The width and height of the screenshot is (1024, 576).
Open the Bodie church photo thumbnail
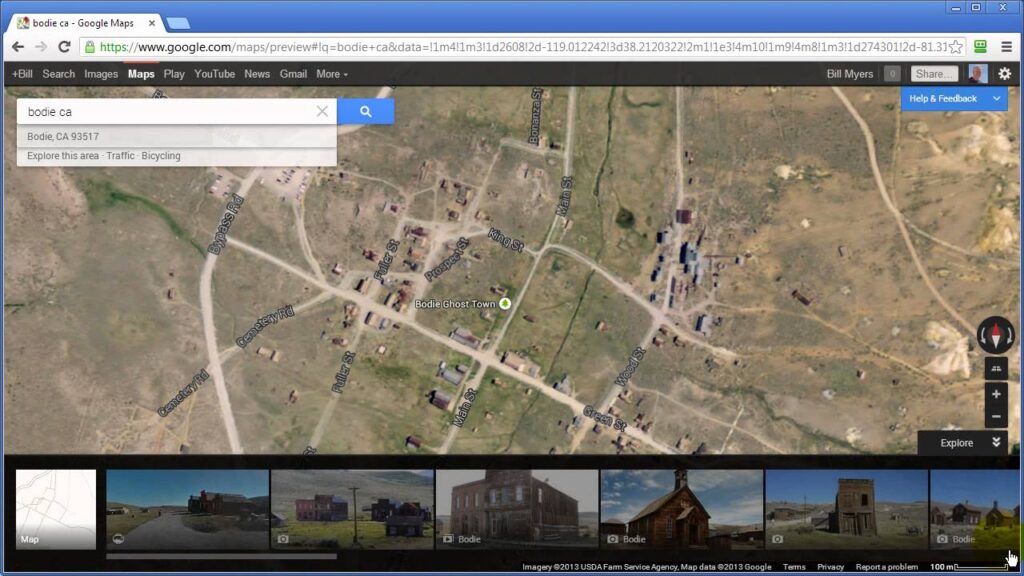pyautogui.click(x=681, y=509)
